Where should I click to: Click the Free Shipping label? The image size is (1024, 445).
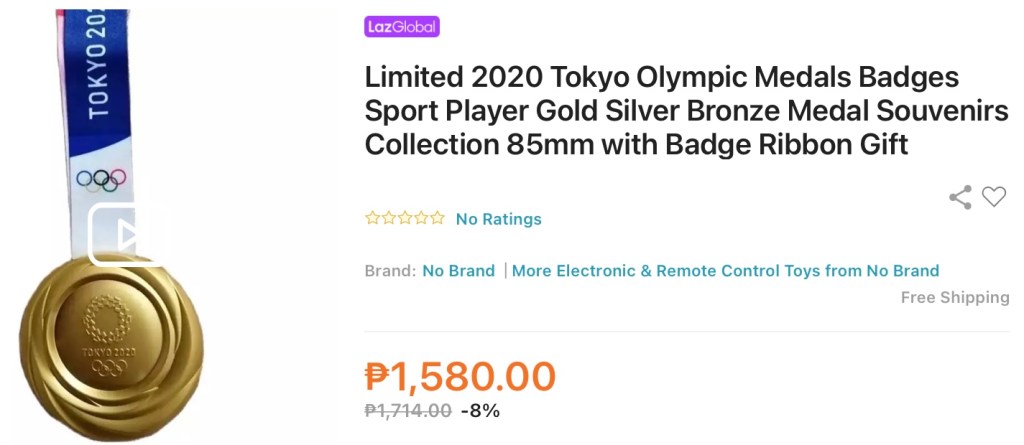point(954,297)
